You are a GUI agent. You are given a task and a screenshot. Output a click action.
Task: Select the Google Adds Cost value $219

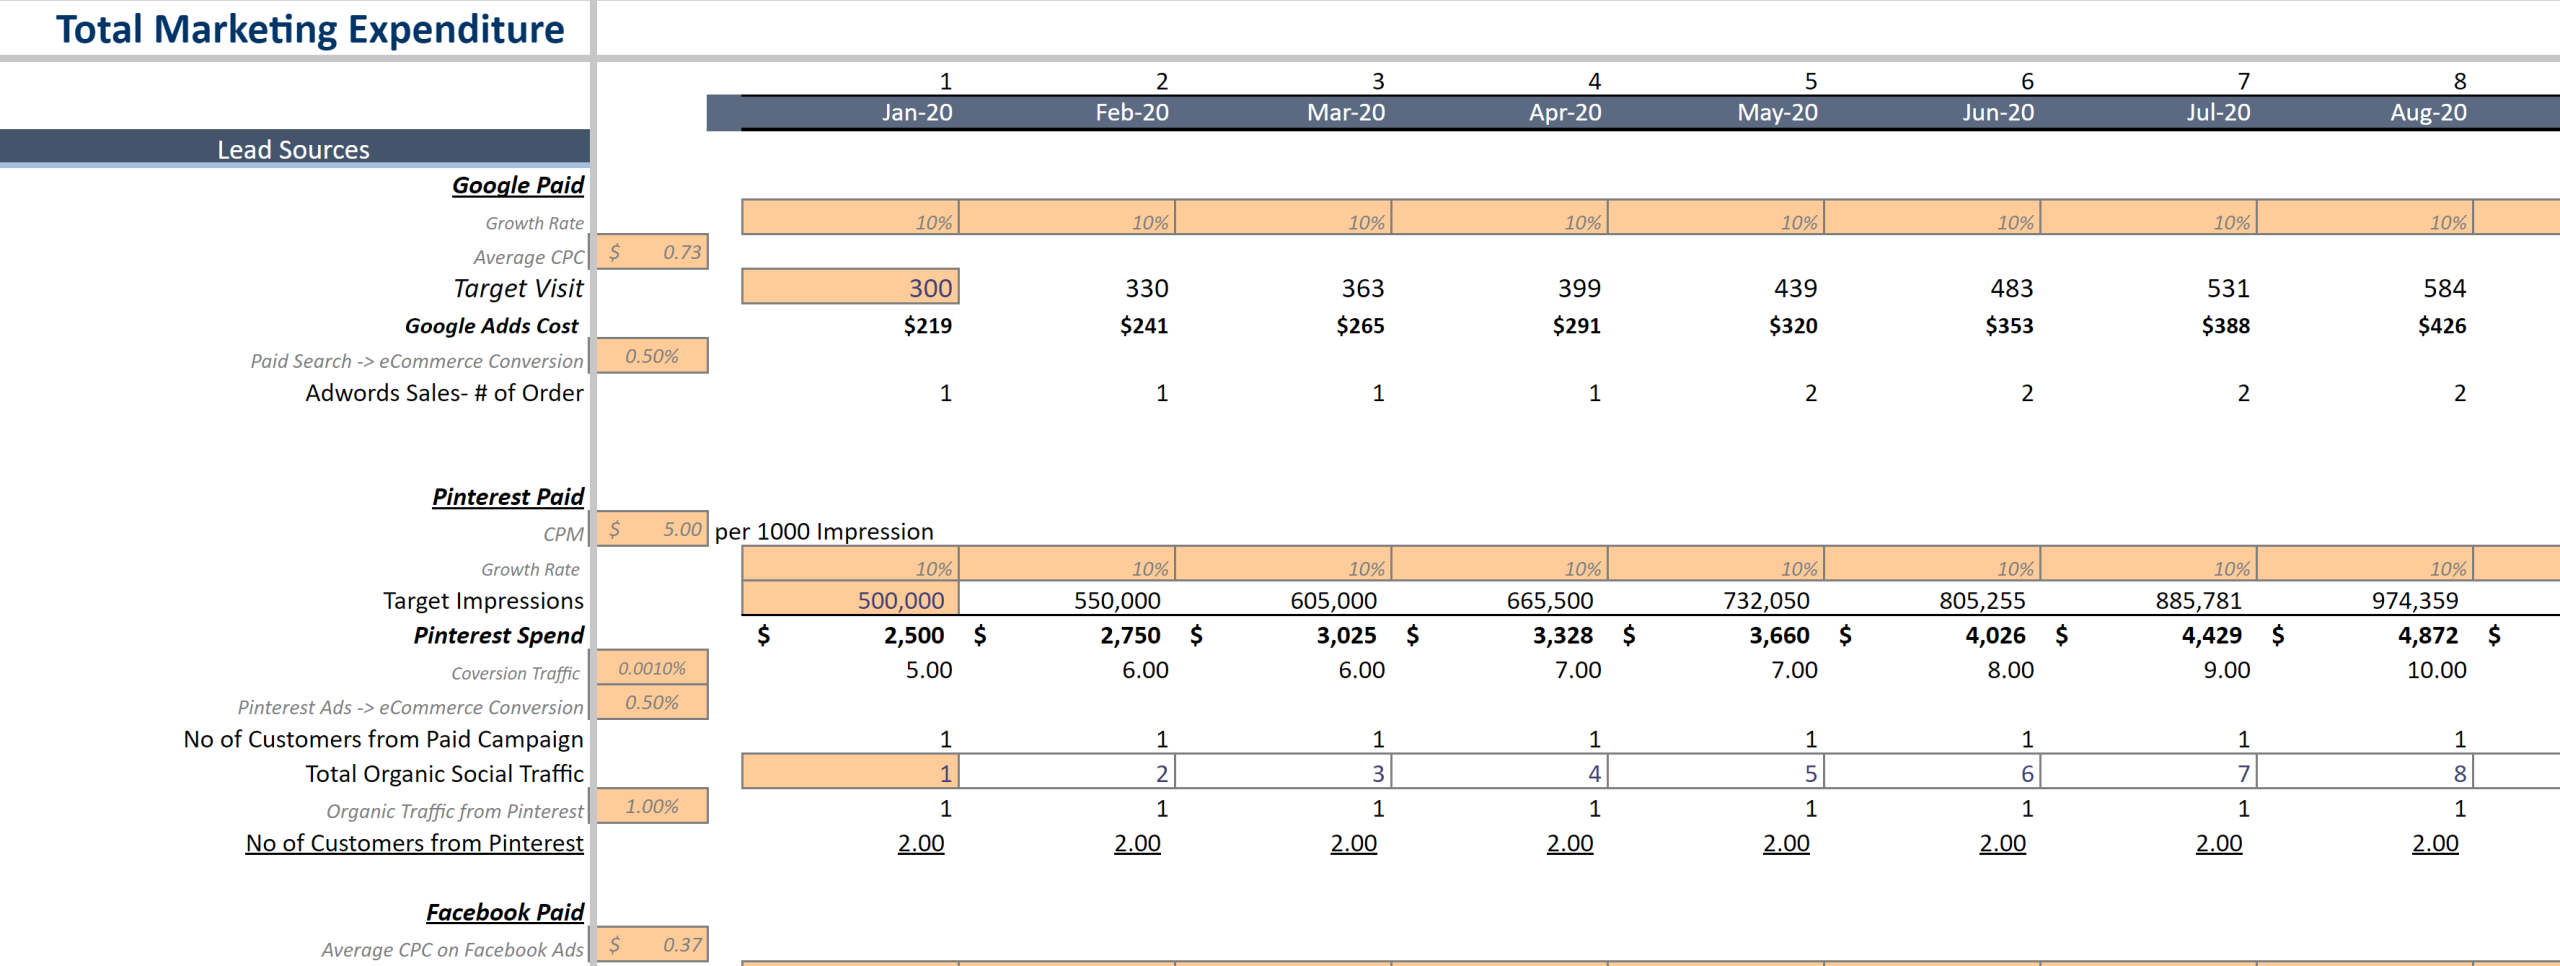pyautogui.click(x=927, y=325)
